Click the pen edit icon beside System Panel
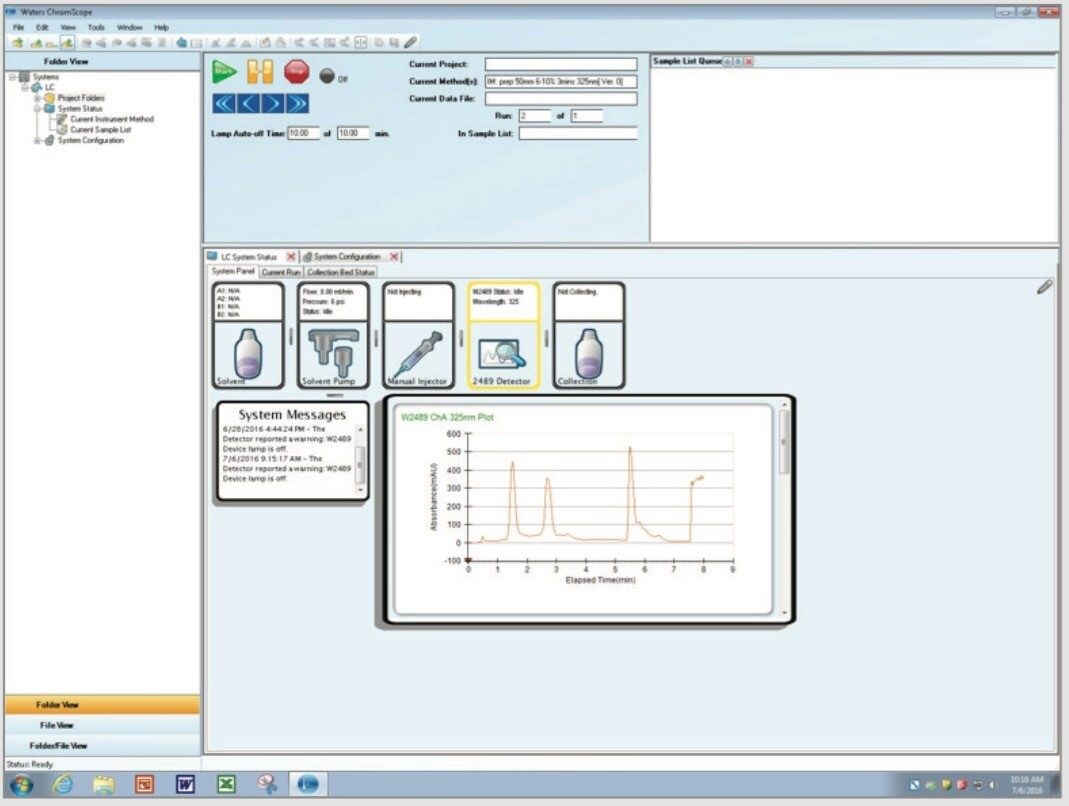 click(1045, 286)
